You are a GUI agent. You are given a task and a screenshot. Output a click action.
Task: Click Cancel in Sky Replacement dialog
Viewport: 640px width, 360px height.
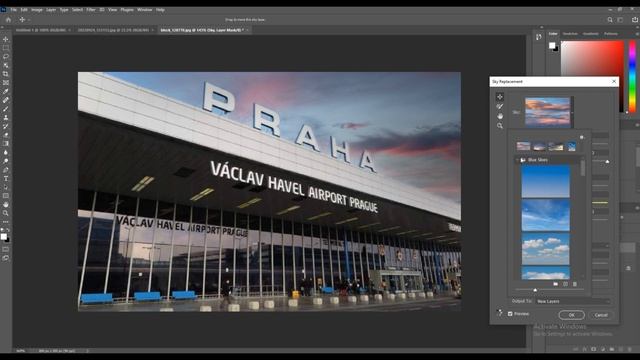pyautogui.click(x=601, y=315)
